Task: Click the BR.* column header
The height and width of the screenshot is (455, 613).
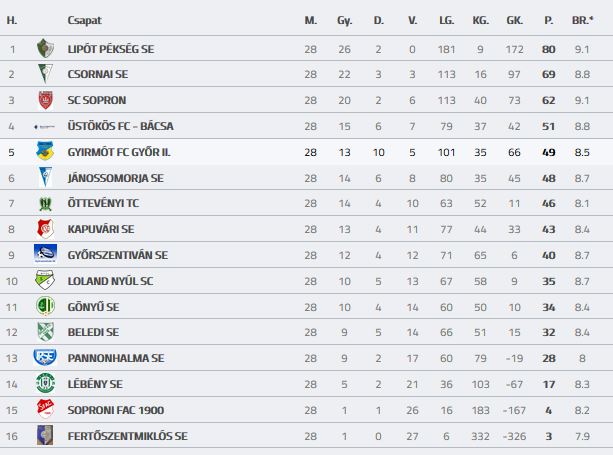Action: point(582,20)
